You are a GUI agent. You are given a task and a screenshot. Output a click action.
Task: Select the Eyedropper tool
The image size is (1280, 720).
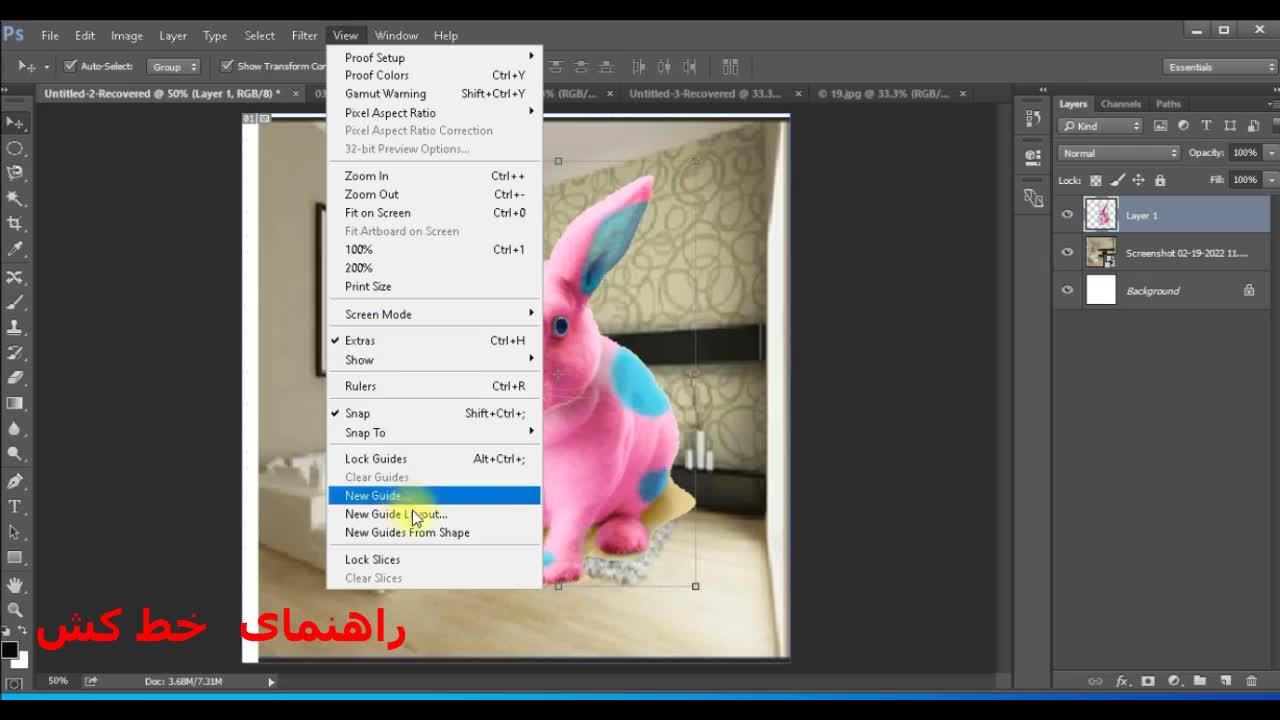pyautogui.click(x=15, y=250)
